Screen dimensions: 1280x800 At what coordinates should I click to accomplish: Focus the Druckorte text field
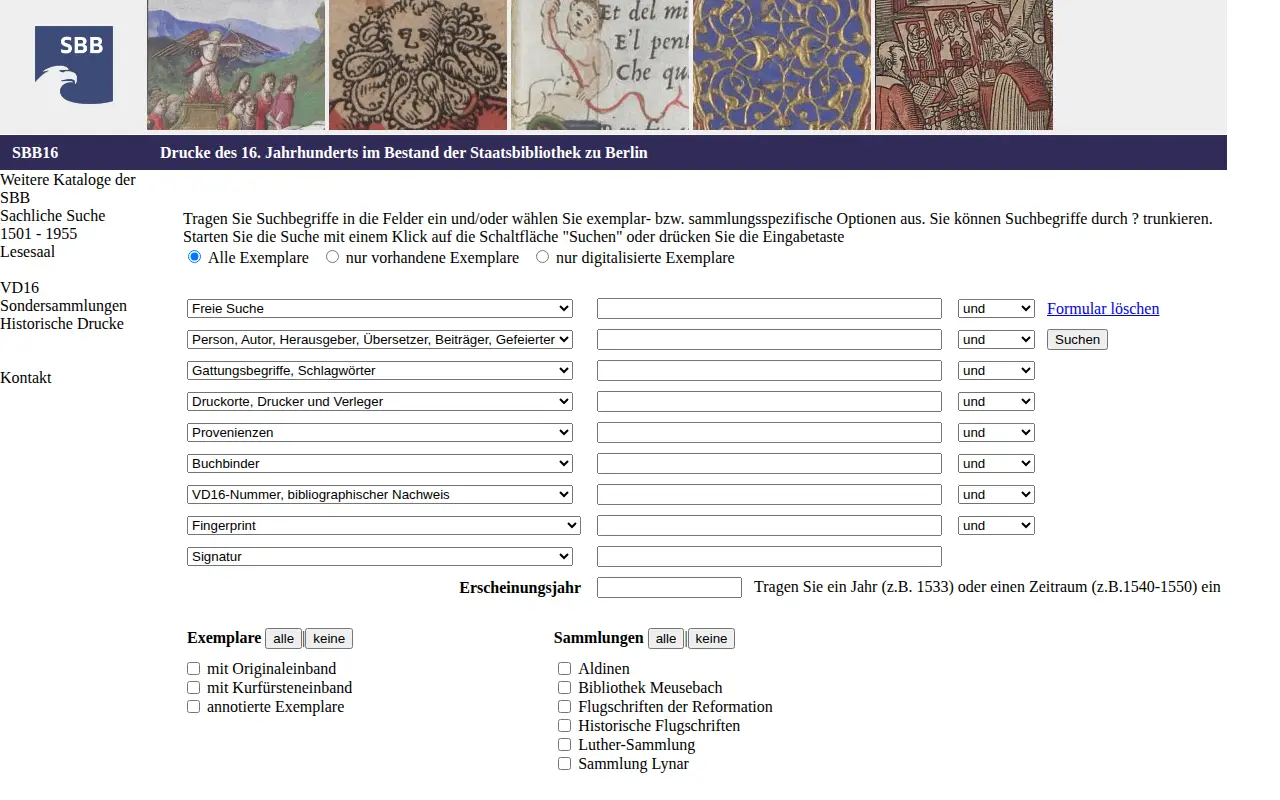tap(769, 402)
